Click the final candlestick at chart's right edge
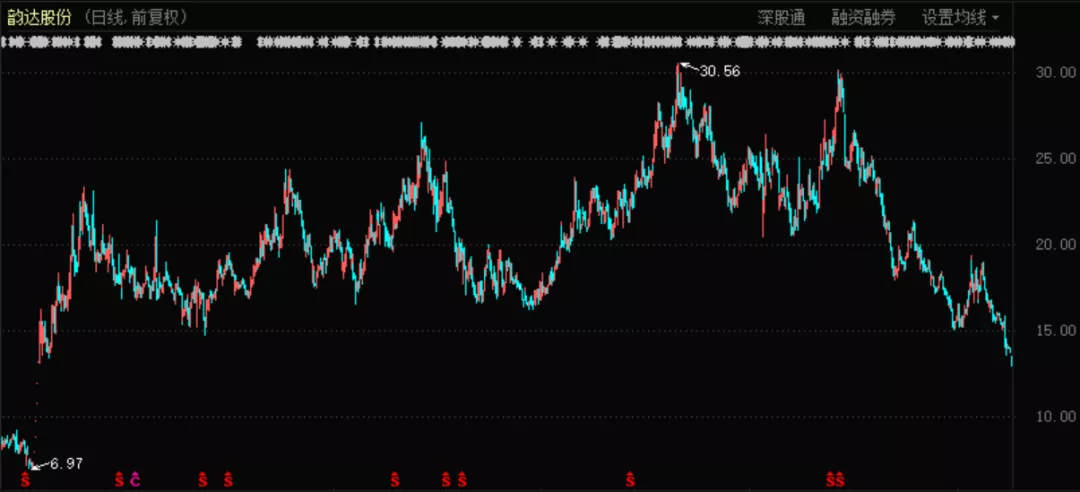This screenshot has width=1080, height=492. tap(1011, 358)
